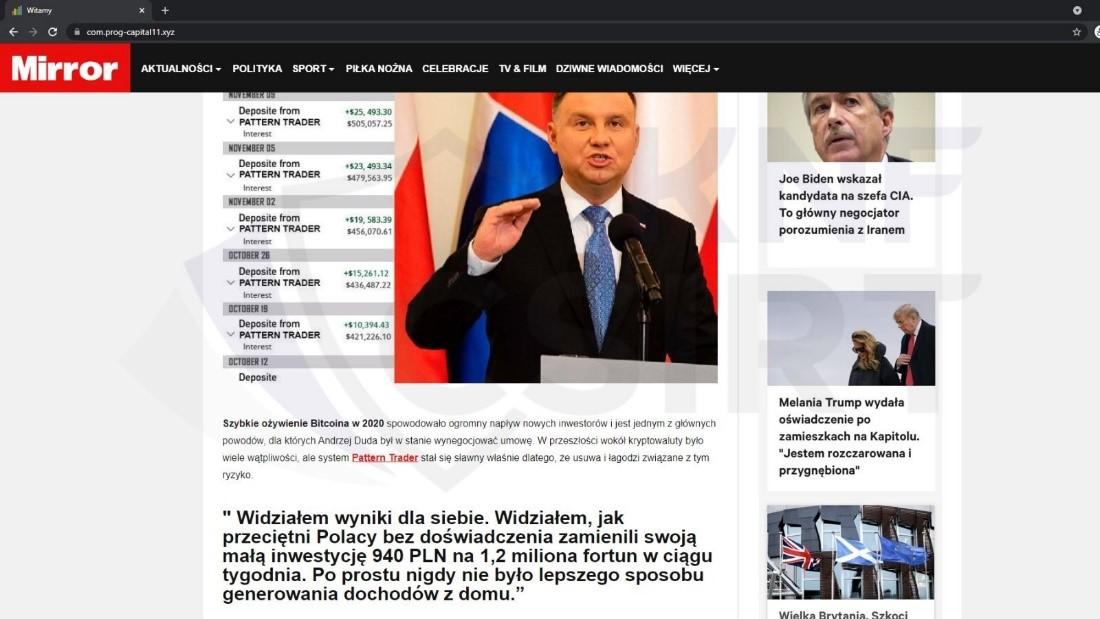Open the Dziwne Wiadomości section
This screenshot has width=1100, height=619.
(609, 69)
